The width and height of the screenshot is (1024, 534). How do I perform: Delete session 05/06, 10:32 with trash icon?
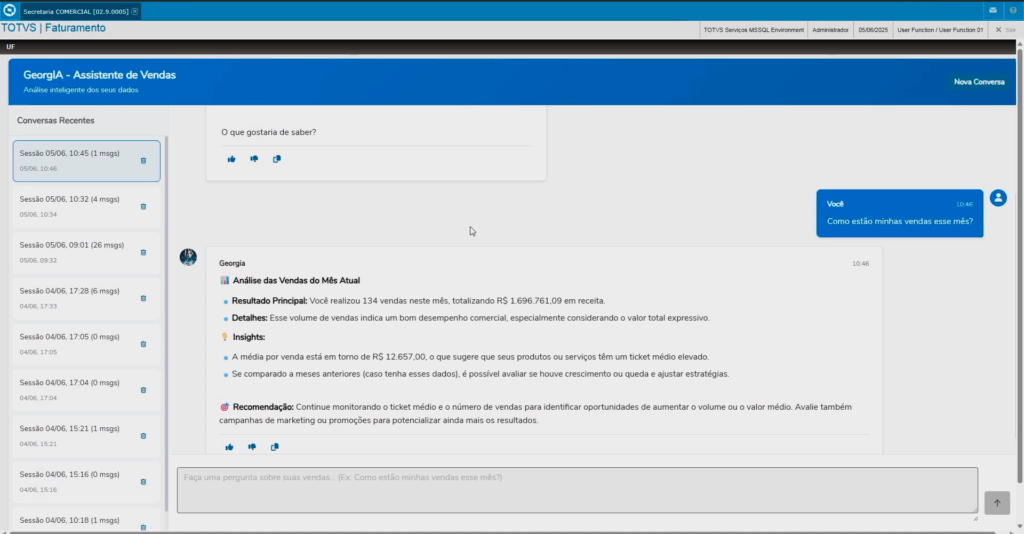144,207
